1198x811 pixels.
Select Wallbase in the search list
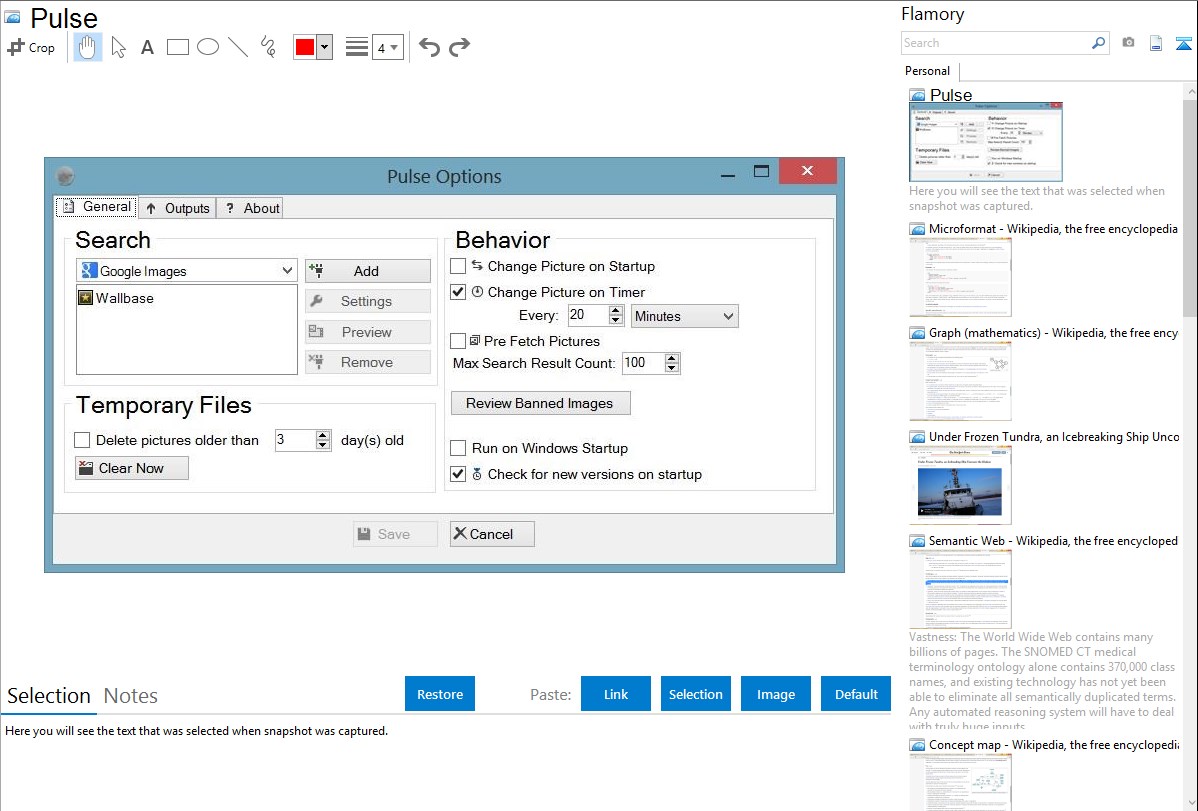coord(125,298)
